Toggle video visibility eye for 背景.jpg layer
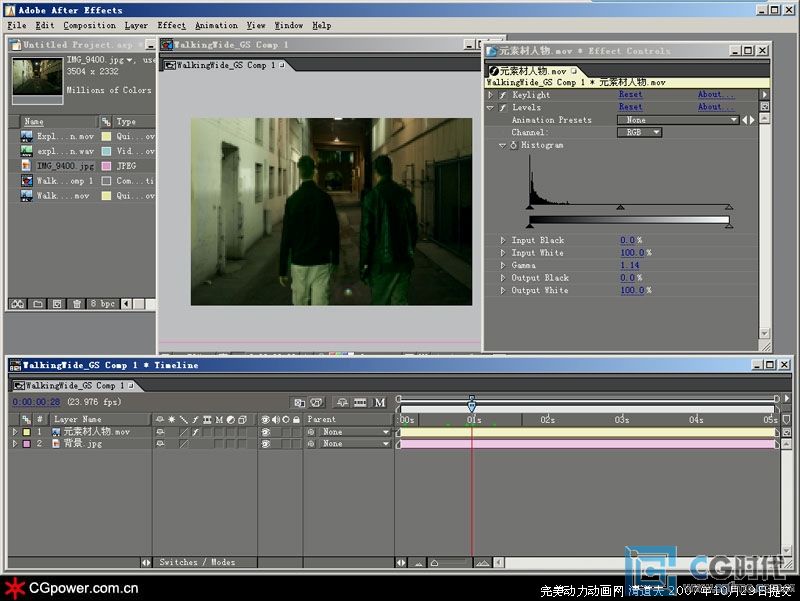The width and height of the screenshot is (800, 601). tap(266, 444)
